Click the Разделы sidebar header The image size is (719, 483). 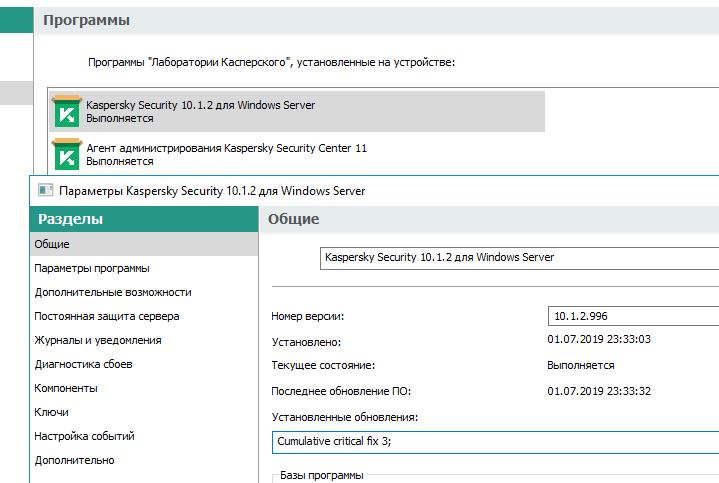pos(144,219)
